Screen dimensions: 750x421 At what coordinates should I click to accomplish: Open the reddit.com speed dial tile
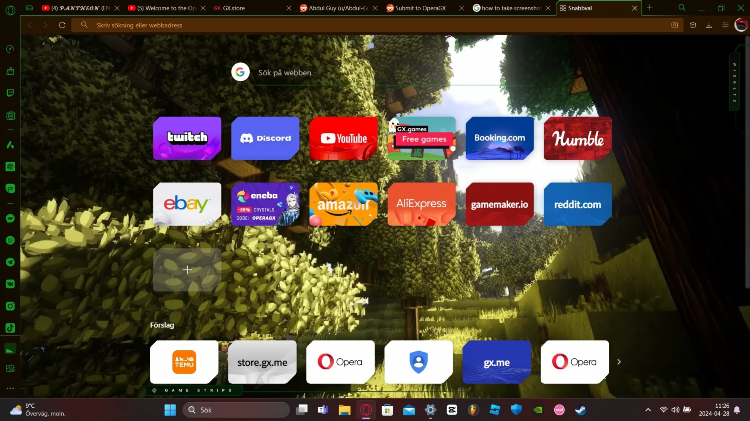point(578,204)
